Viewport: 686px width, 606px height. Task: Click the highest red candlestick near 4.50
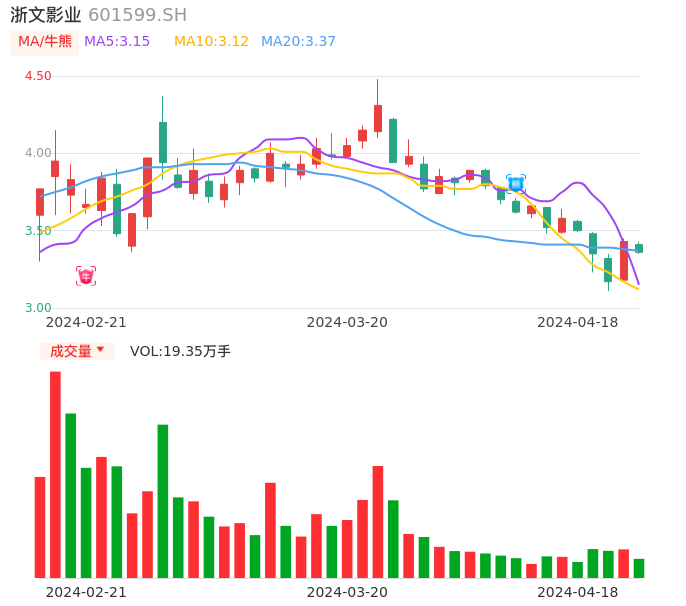click(x=378, y=118)
